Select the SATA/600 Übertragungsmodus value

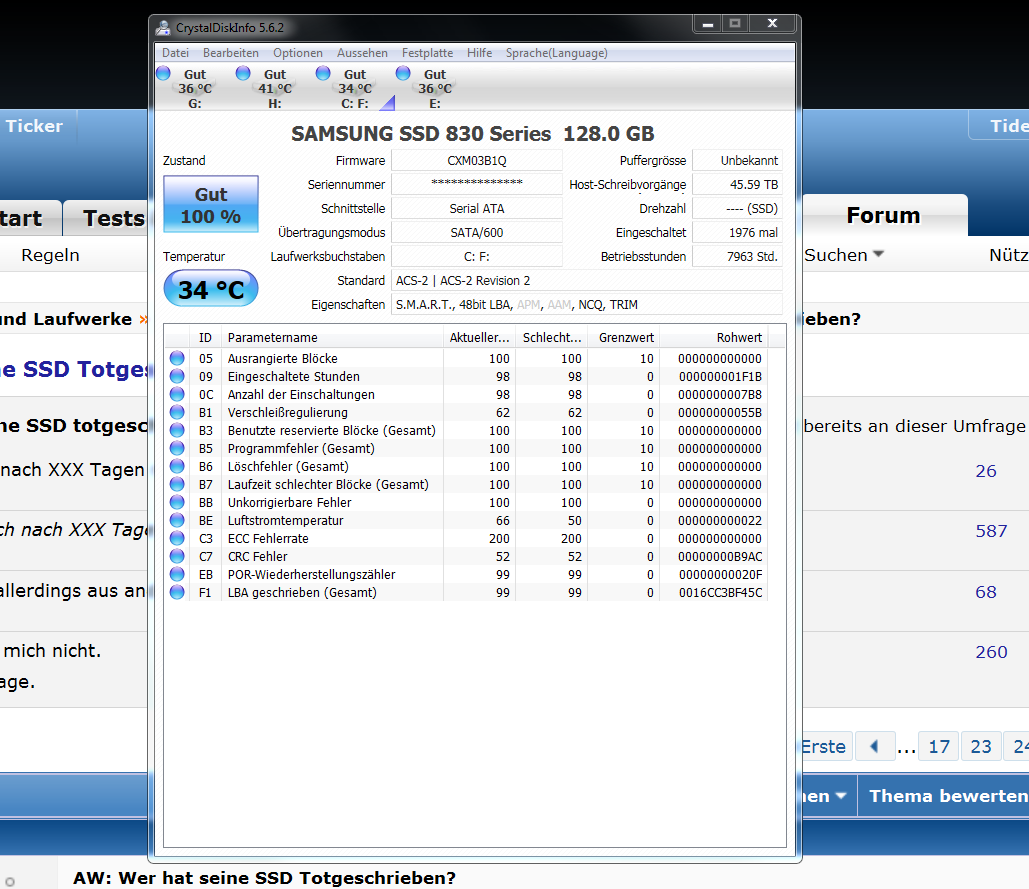(476, 233)
